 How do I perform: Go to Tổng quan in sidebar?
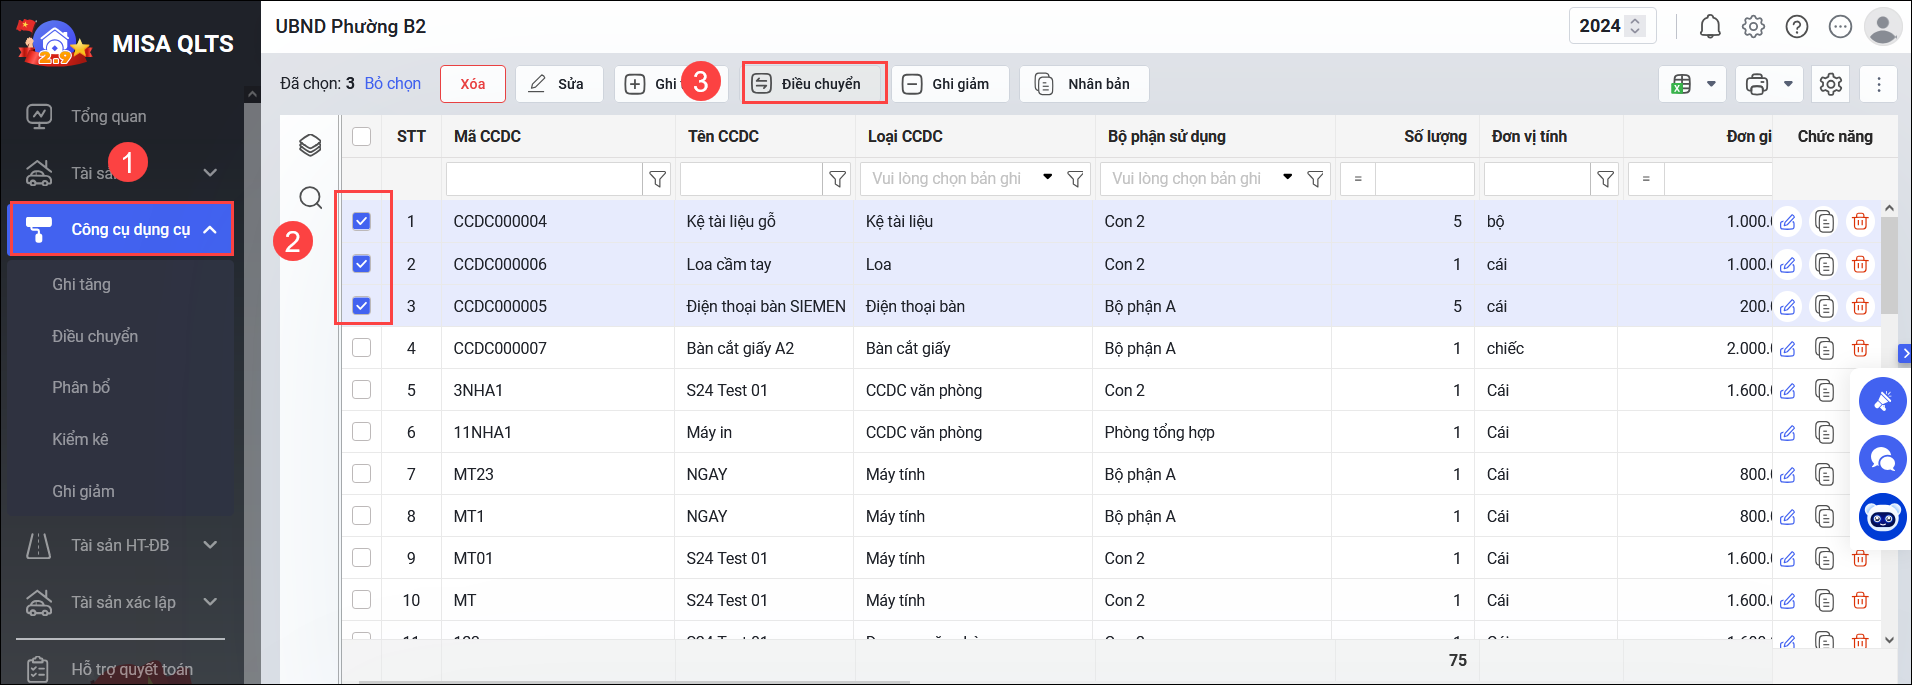[108, 116]
